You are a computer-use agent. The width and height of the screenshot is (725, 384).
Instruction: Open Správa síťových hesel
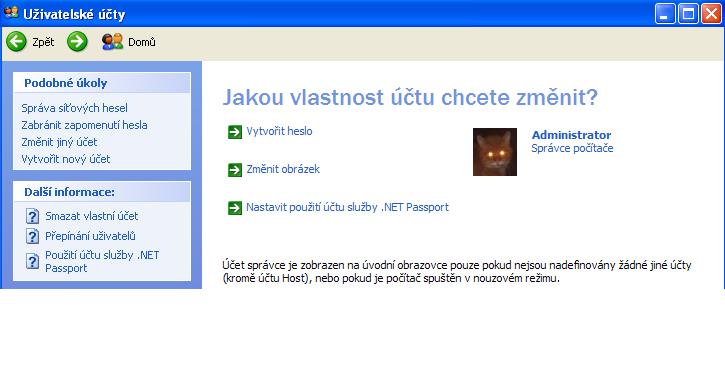point(74,108)
